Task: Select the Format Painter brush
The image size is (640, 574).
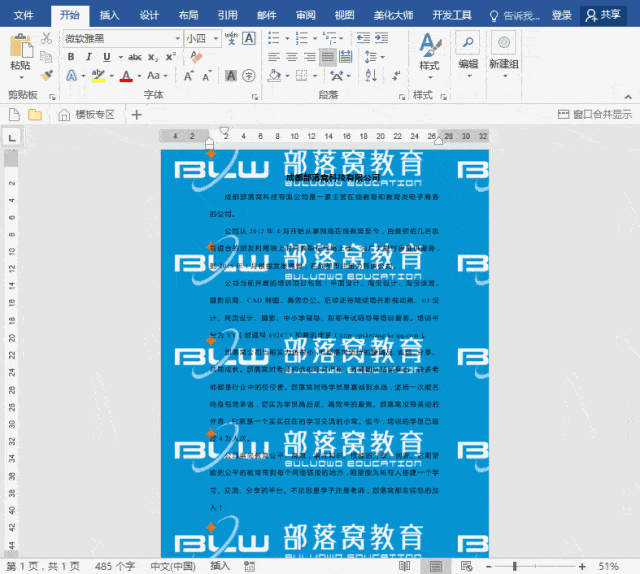Action: coord(47,76)
